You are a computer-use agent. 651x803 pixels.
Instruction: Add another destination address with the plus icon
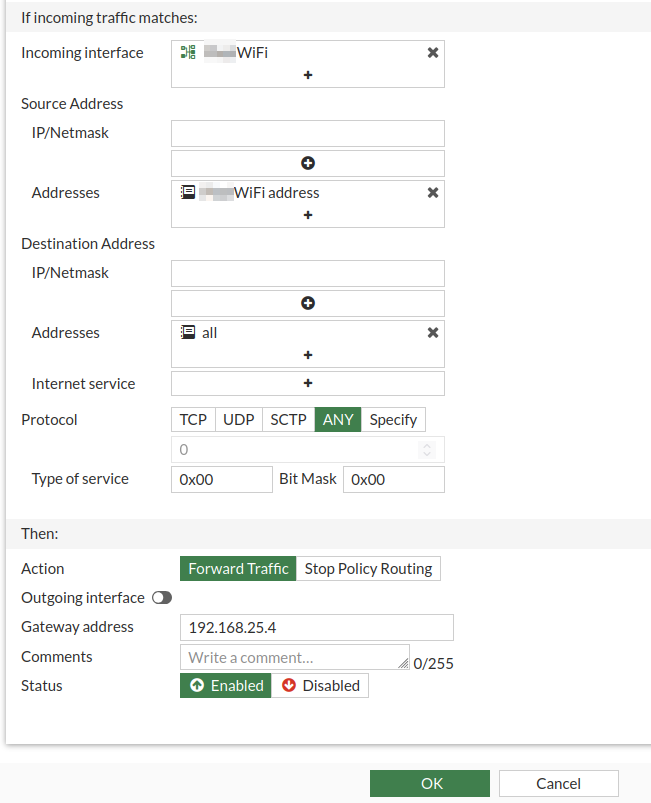(307, 355)
